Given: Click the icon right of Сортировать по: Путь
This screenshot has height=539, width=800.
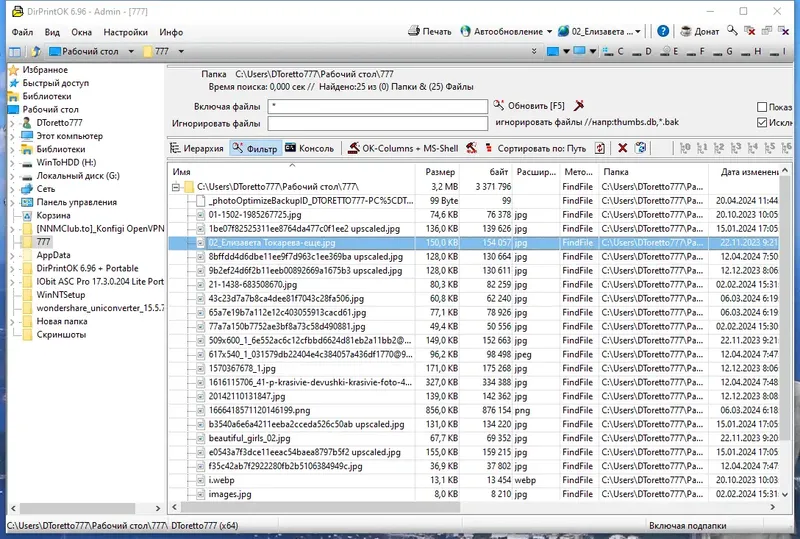Looking at the screenshot, I should [x=600, y=148].
